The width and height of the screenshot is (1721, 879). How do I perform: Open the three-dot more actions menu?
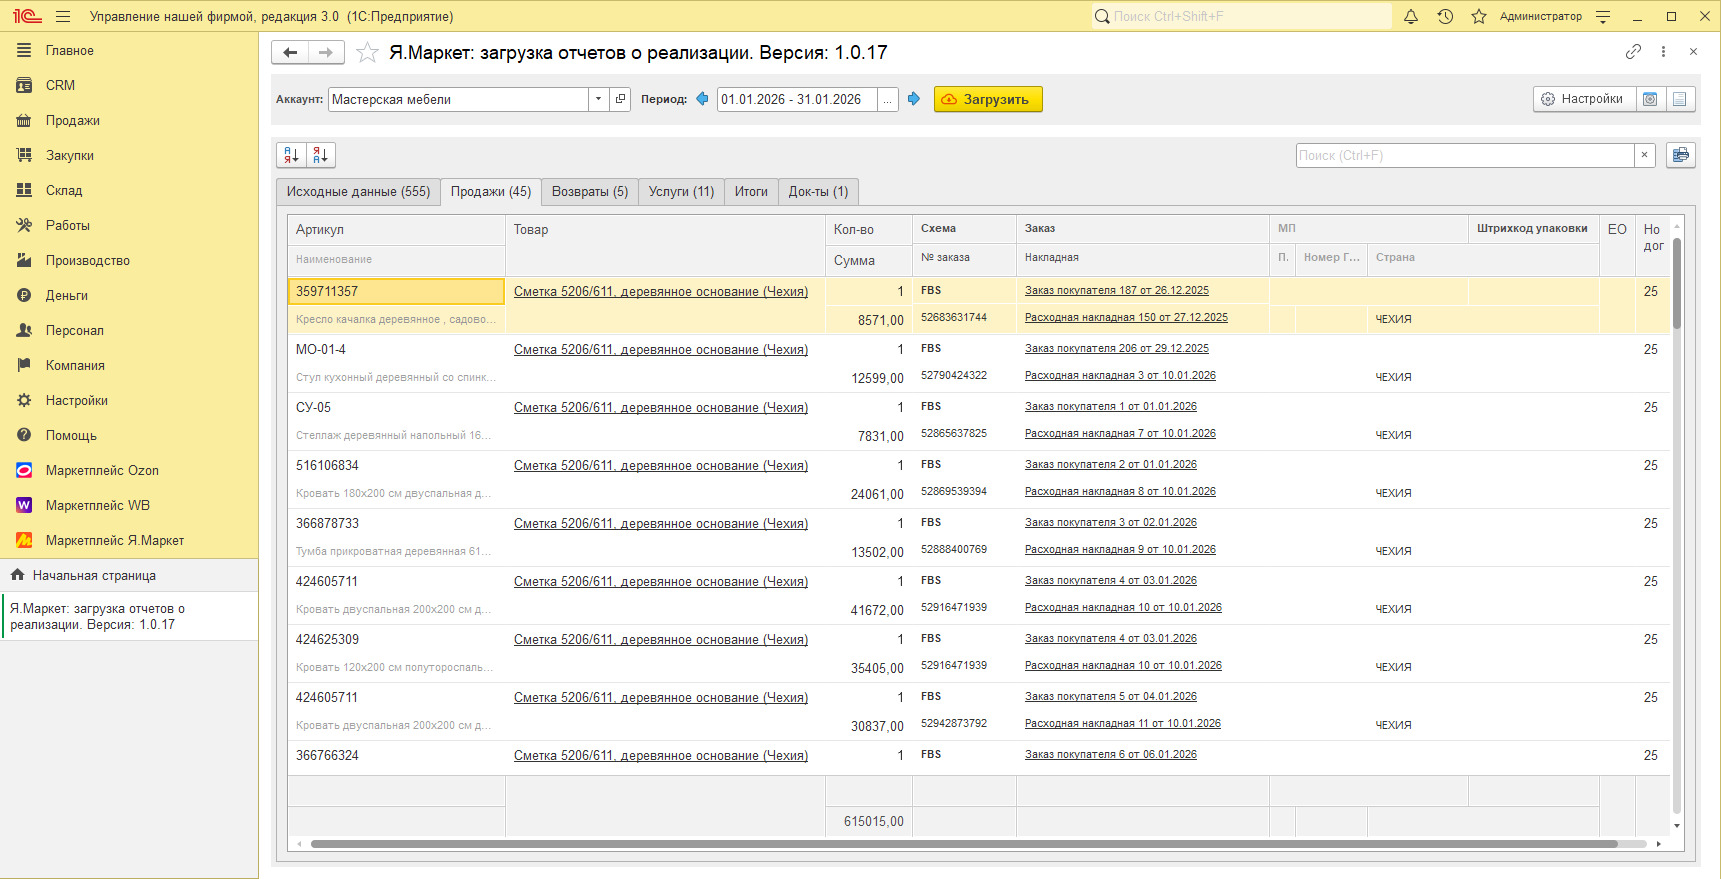coord(1663,52)
